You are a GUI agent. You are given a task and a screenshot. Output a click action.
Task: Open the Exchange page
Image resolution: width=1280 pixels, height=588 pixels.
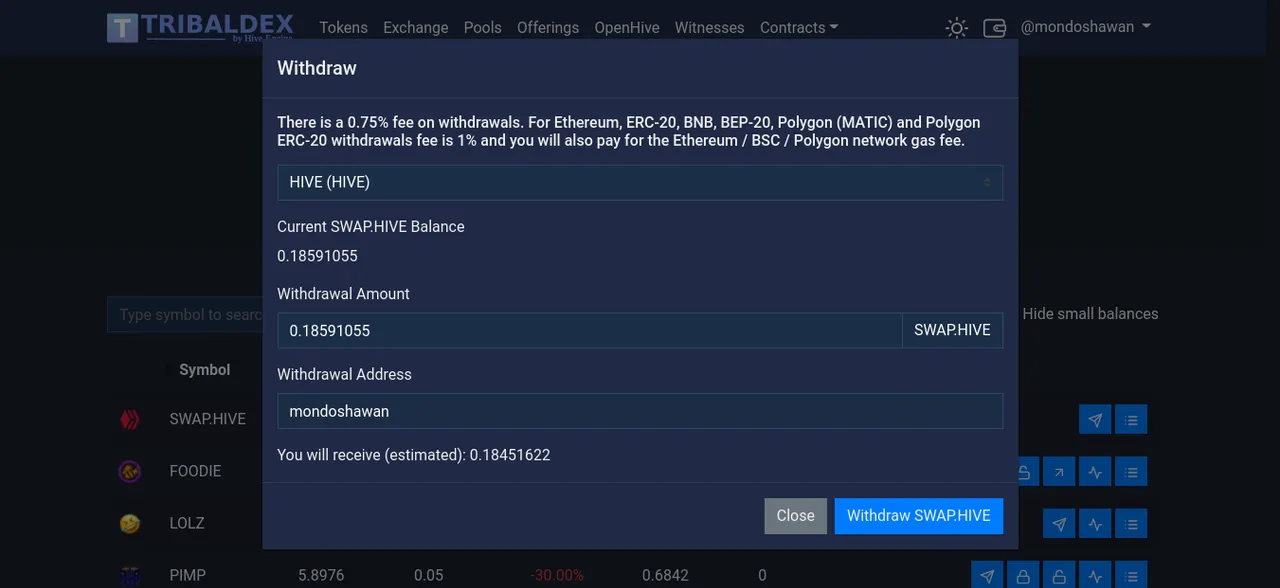pos(415,28)
